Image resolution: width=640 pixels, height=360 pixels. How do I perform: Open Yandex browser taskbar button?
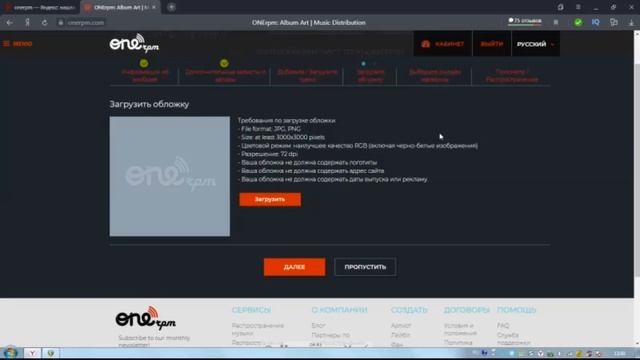point(32,353)
